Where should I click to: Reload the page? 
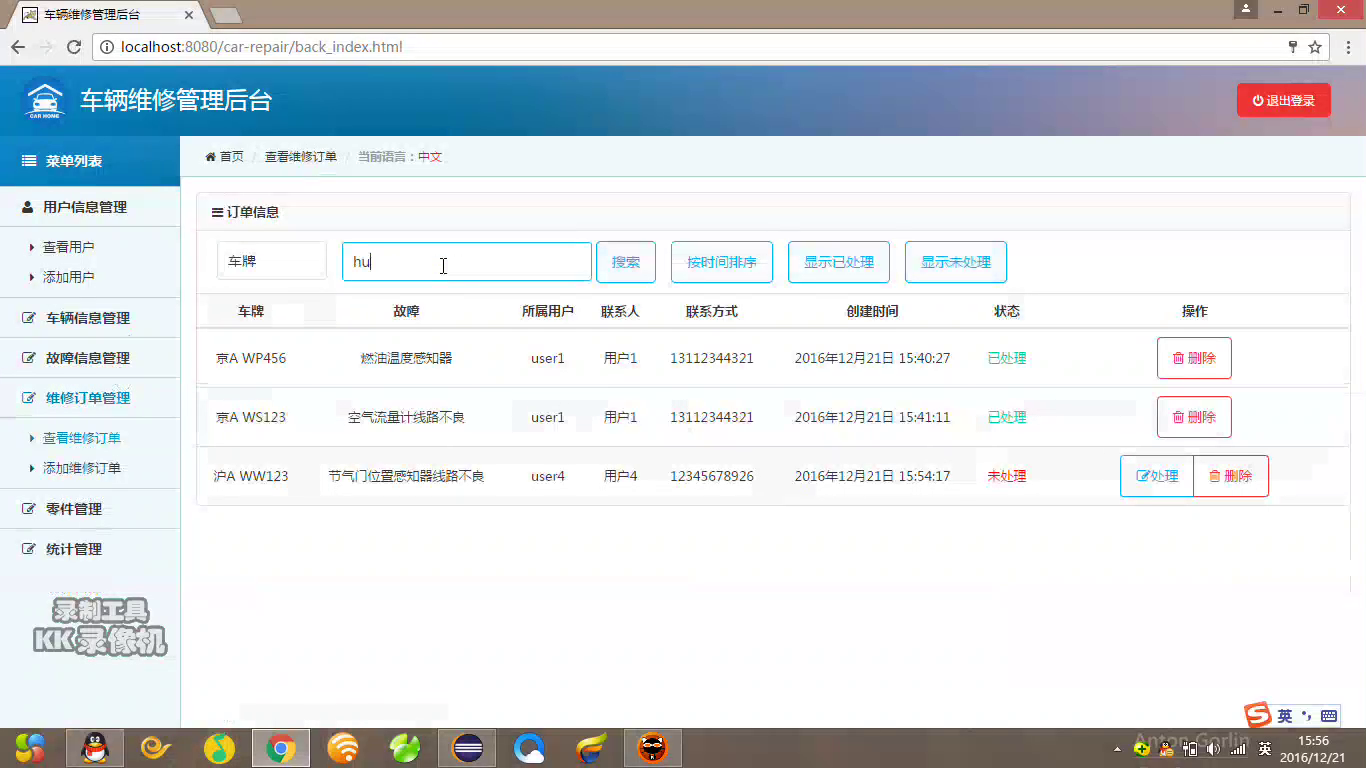coord(73,47)
